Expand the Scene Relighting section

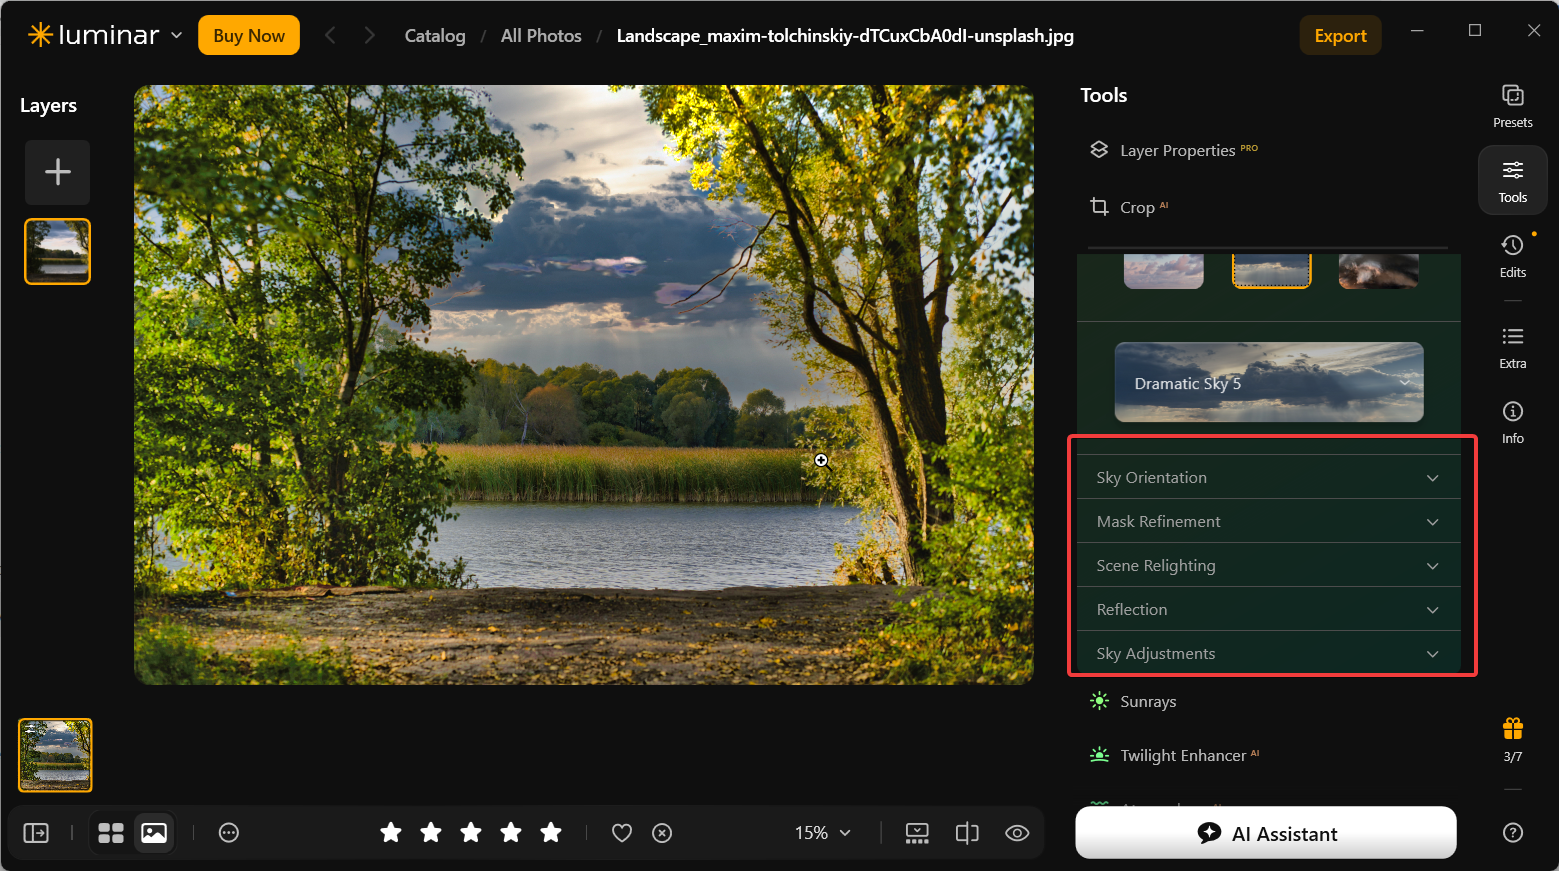coord(1268,565)
